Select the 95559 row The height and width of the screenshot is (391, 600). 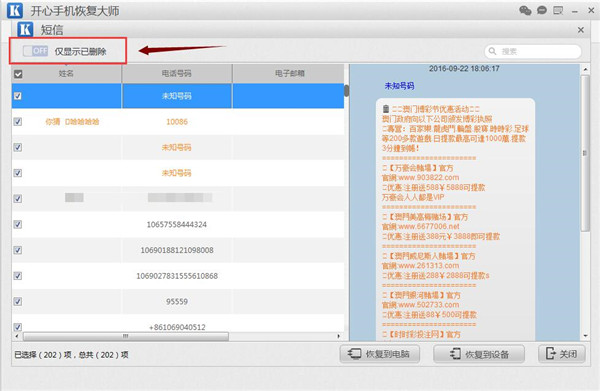coord(178,301)
